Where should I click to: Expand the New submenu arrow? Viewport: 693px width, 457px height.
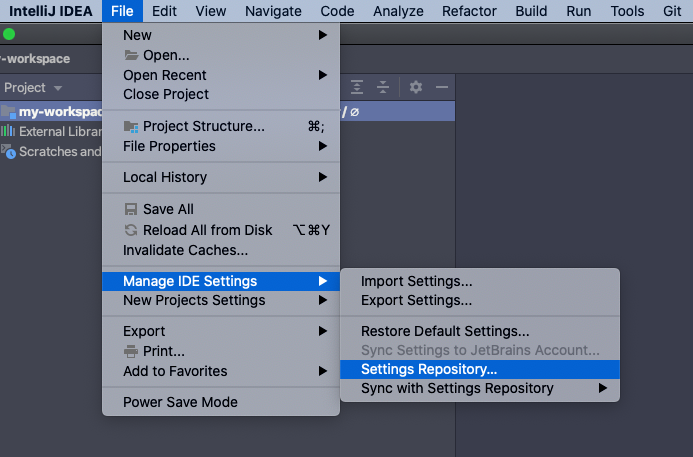pyautogui.click(x=323, y=35)
